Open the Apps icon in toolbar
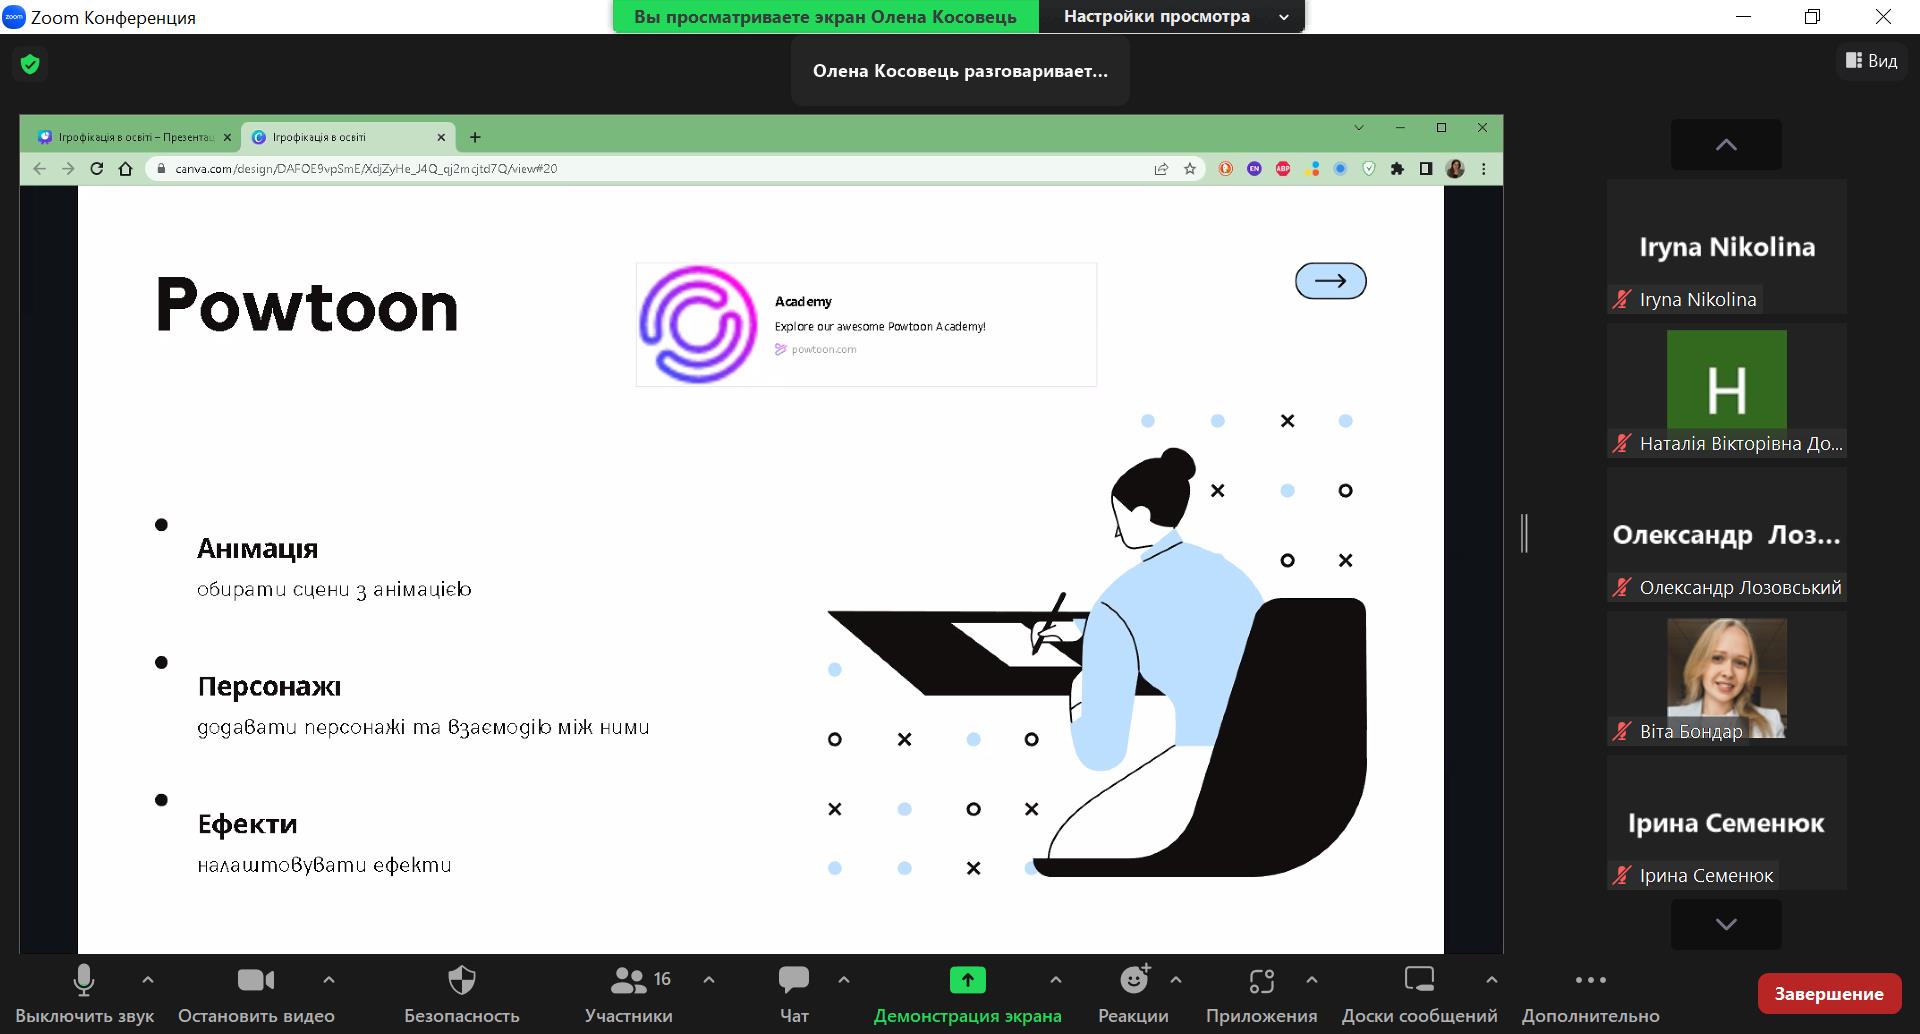The width and height of the screenshot is (1920, 1034). pyautogui.click(x=1261, y=981)
